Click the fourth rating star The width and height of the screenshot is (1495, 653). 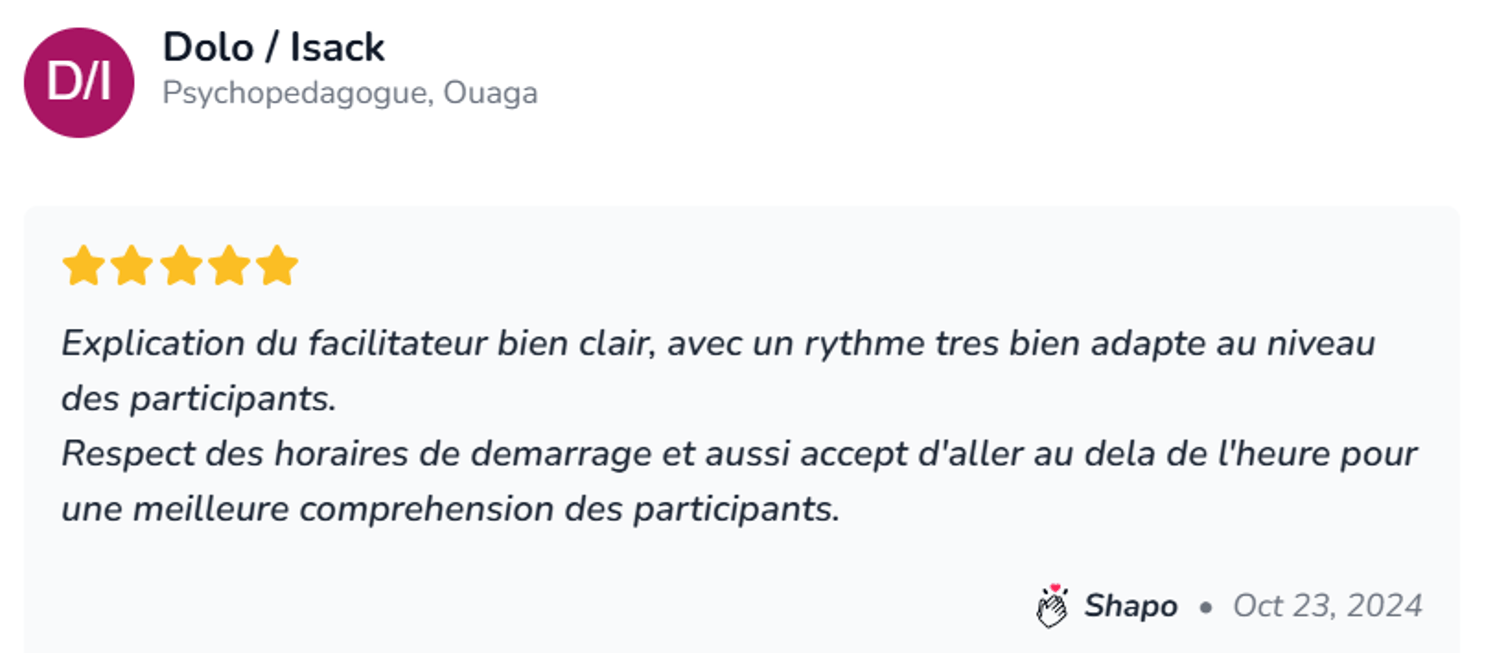(x=228, y=267)
